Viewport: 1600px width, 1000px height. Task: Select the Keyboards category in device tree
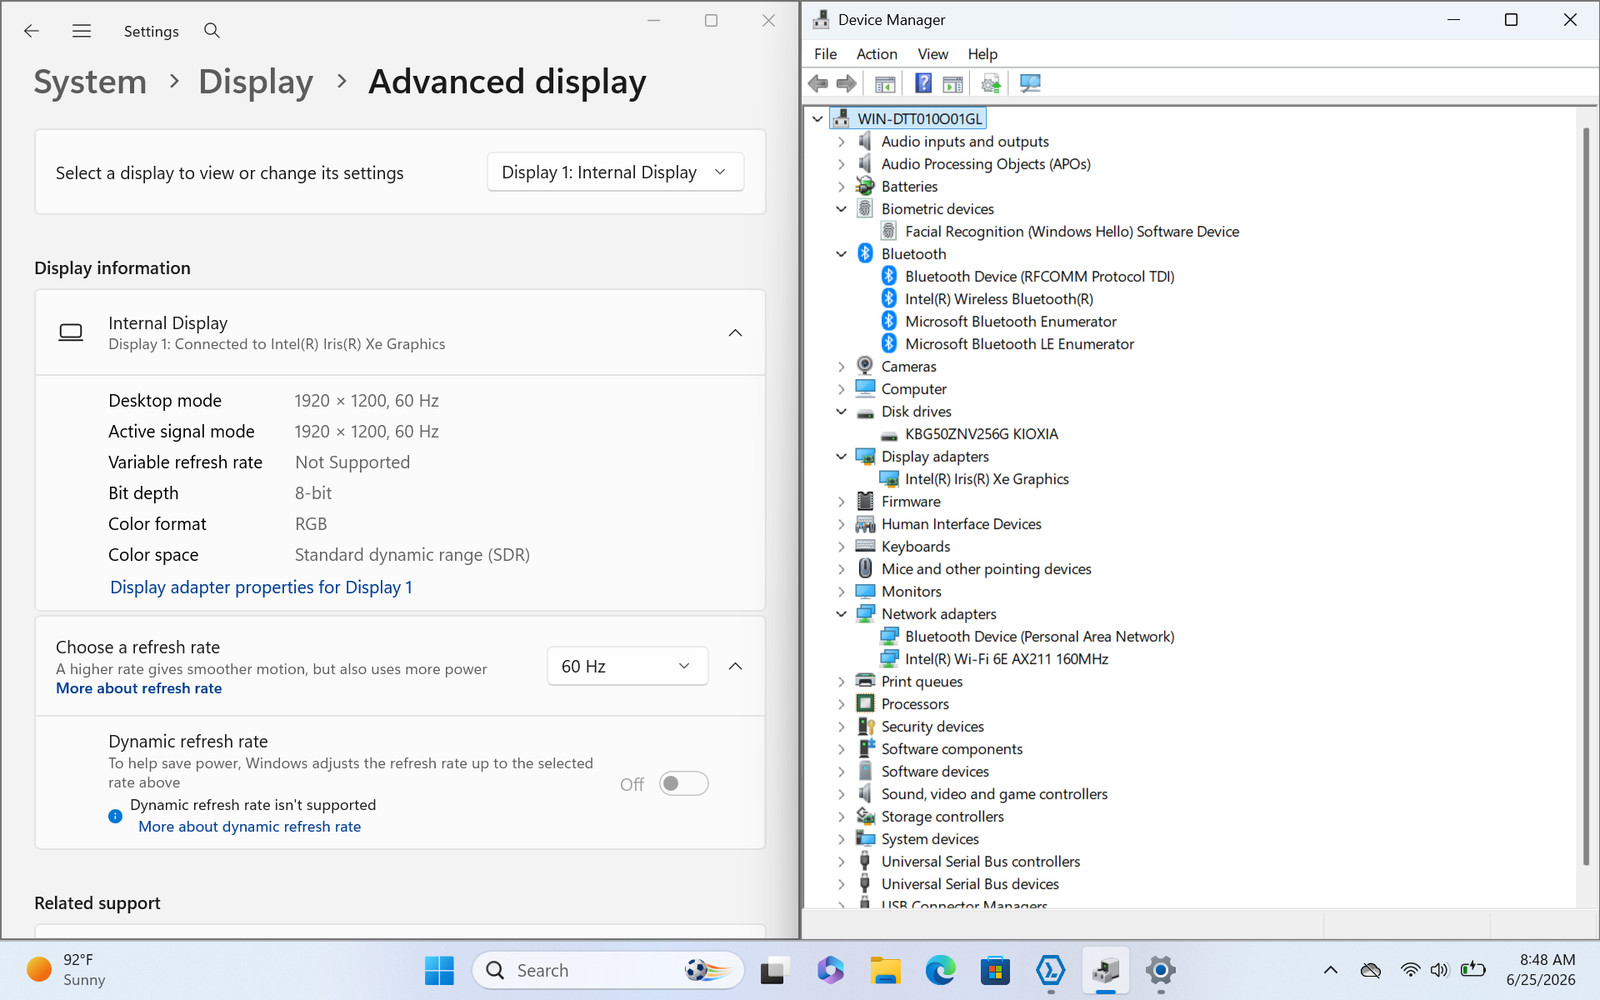[916, 547]
